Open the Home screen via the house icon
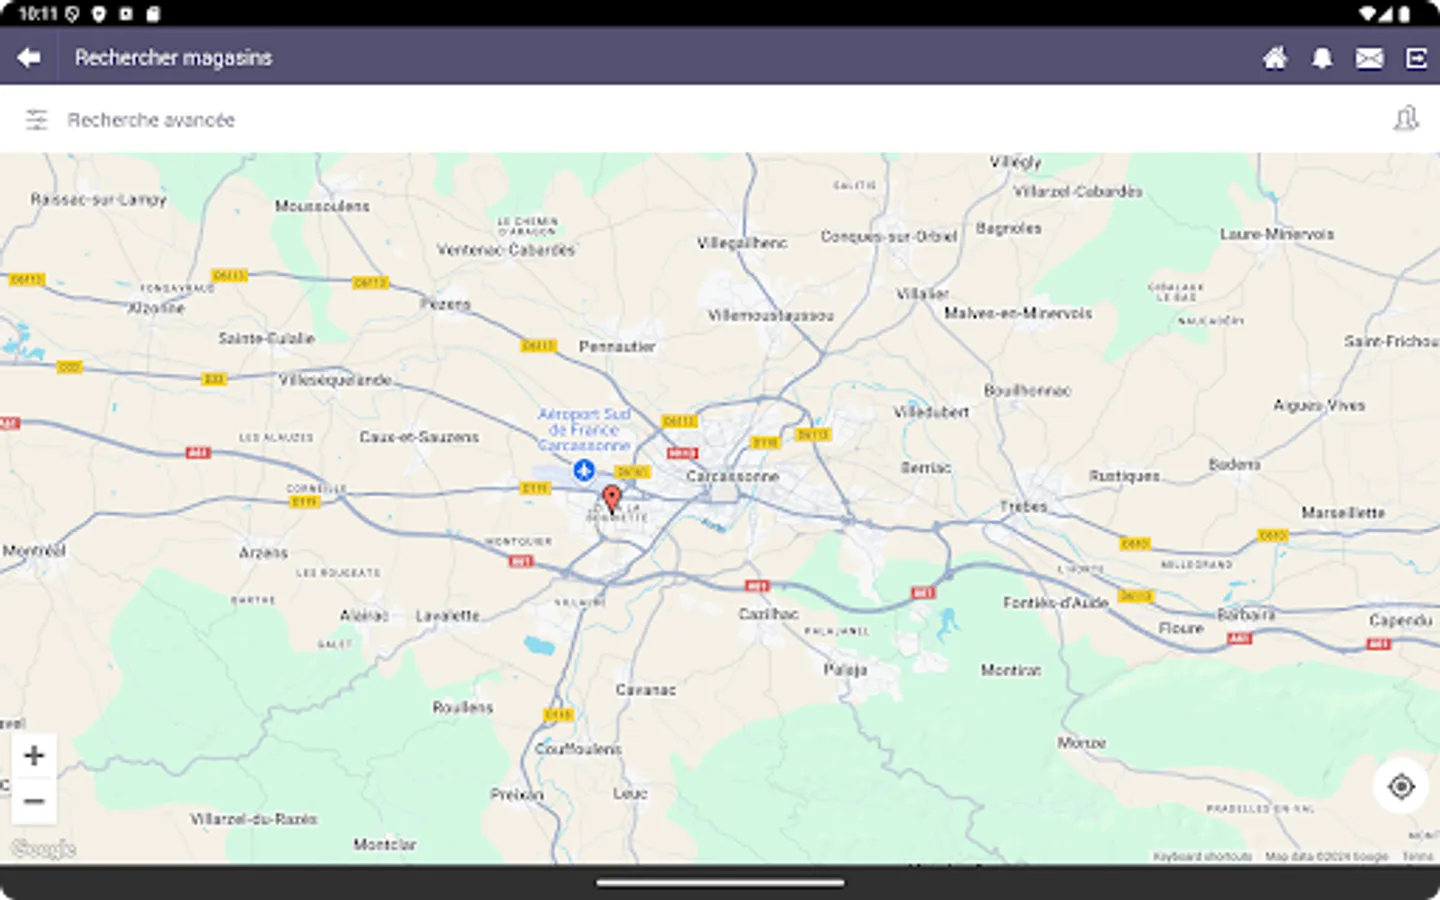1440x900 pixels. (1274, 57)
